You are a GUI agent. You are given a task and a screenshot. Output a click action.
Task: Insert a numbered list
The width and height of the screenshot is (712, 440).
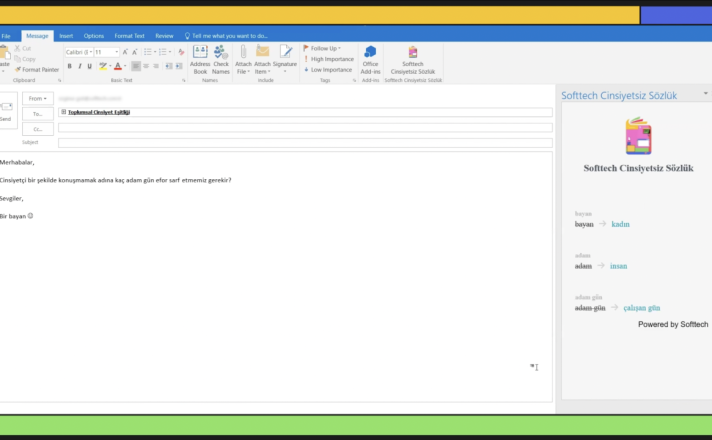[163, 52]
